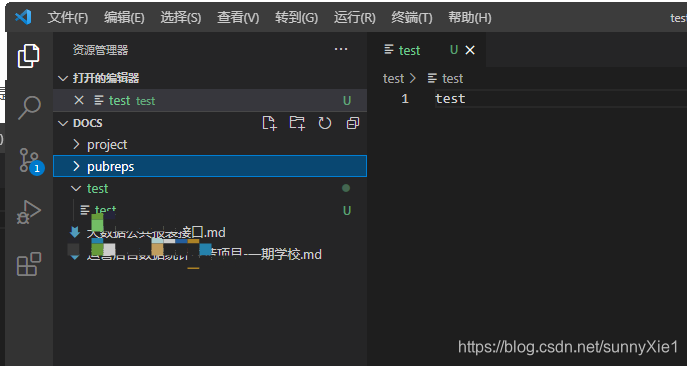Open Source Control view with badge 1
Screen dimensions: 687x366
(x=31, y=160)
